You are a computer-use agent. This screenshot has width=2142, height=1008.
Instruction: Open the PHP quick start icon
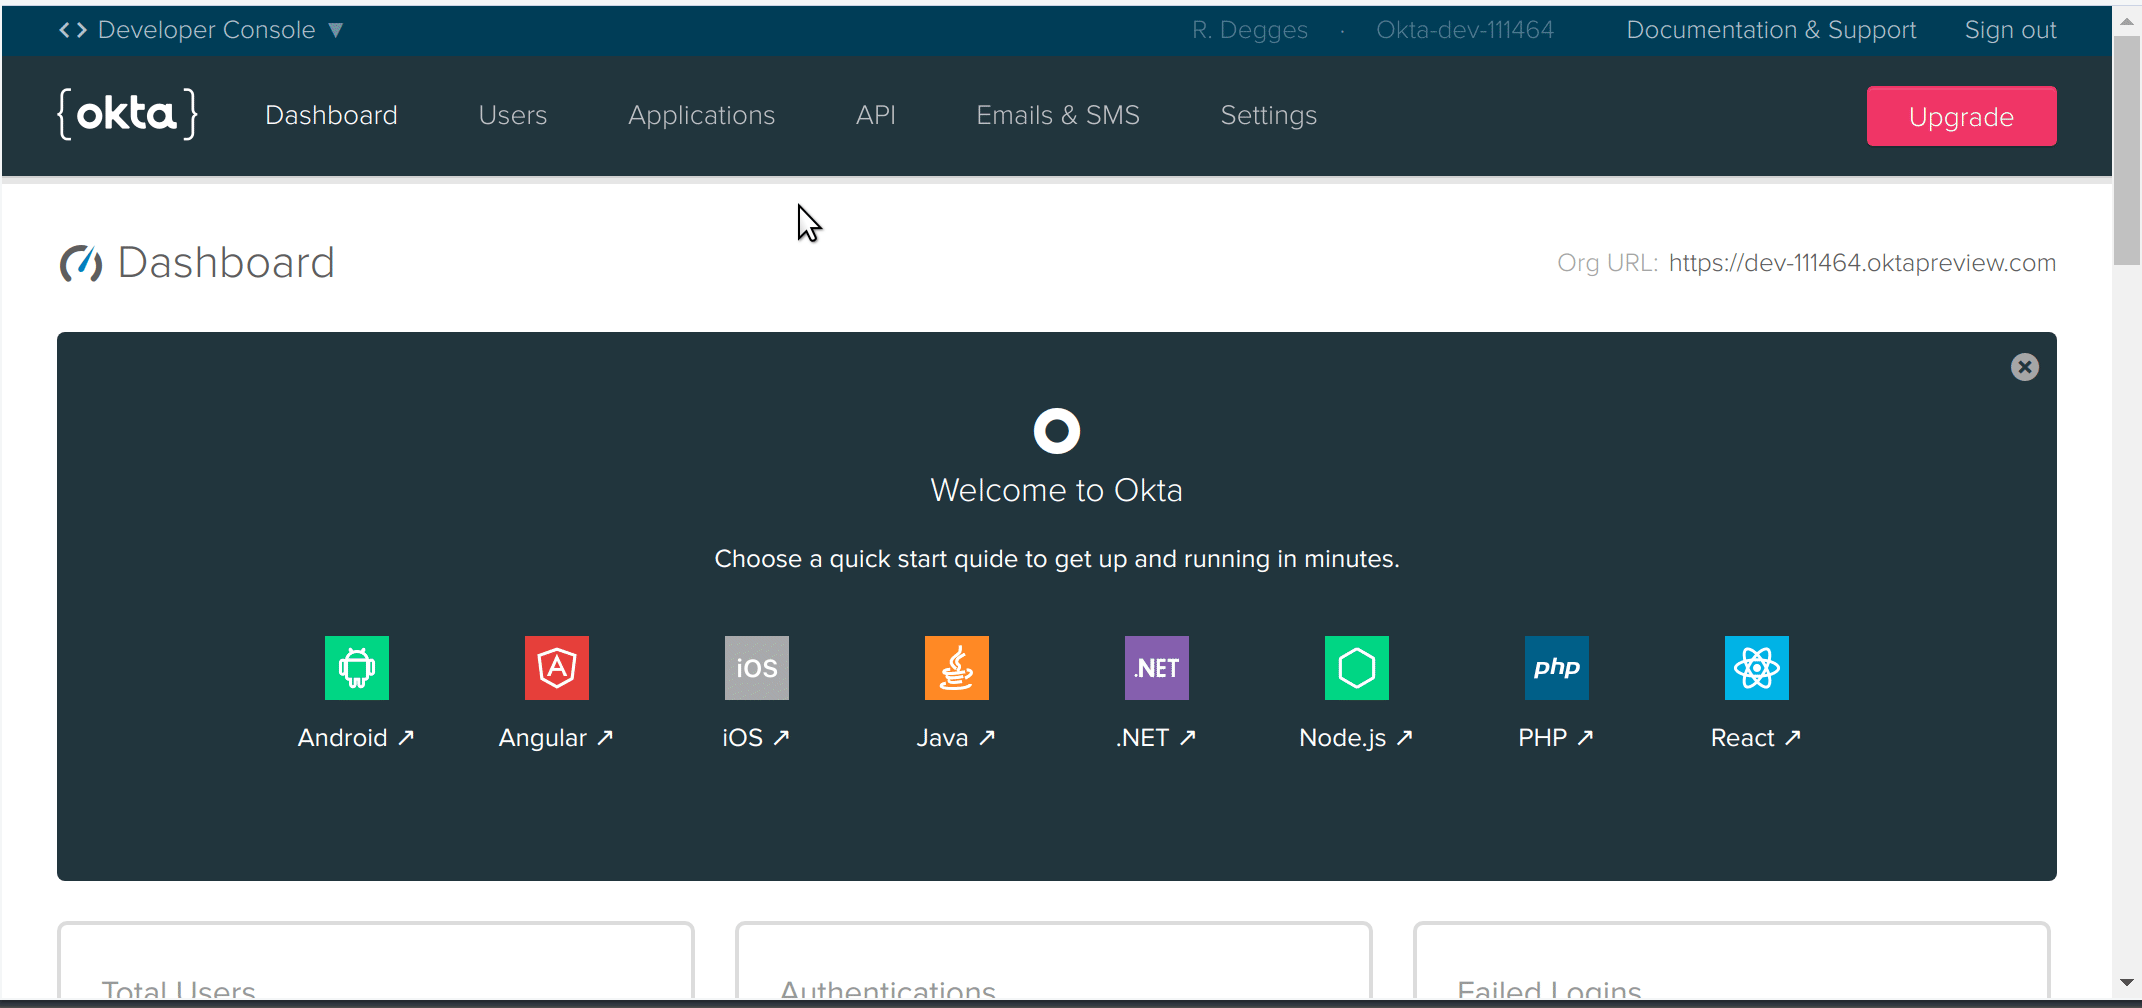pos(1556,668)
